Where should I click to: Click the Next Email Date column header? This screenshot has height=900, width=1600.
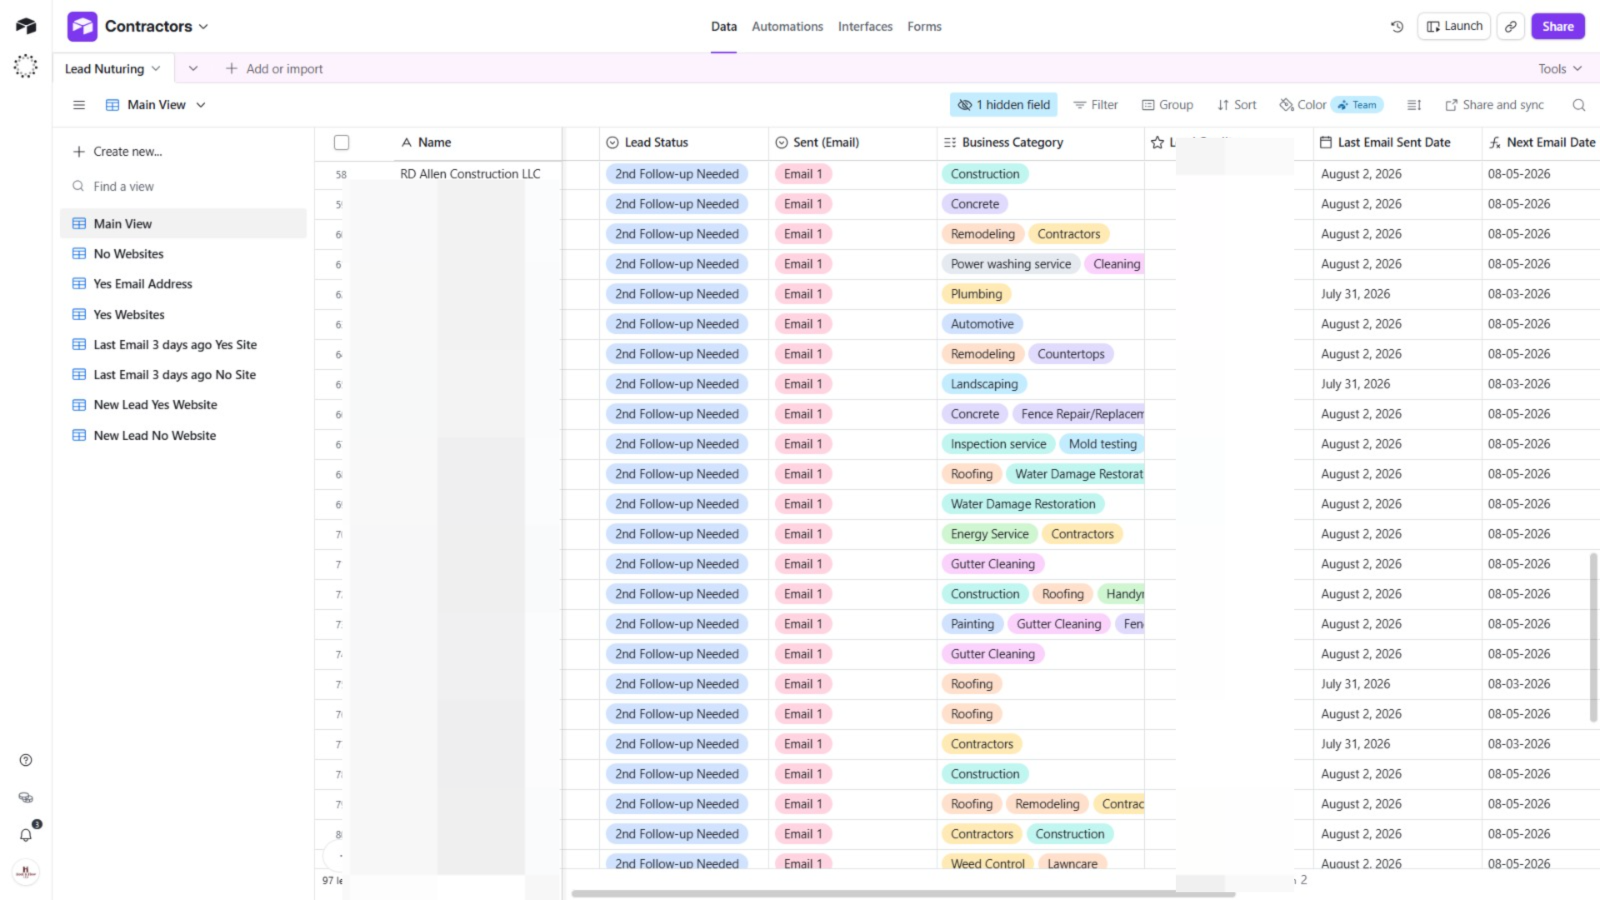(x=1541, y=143)
